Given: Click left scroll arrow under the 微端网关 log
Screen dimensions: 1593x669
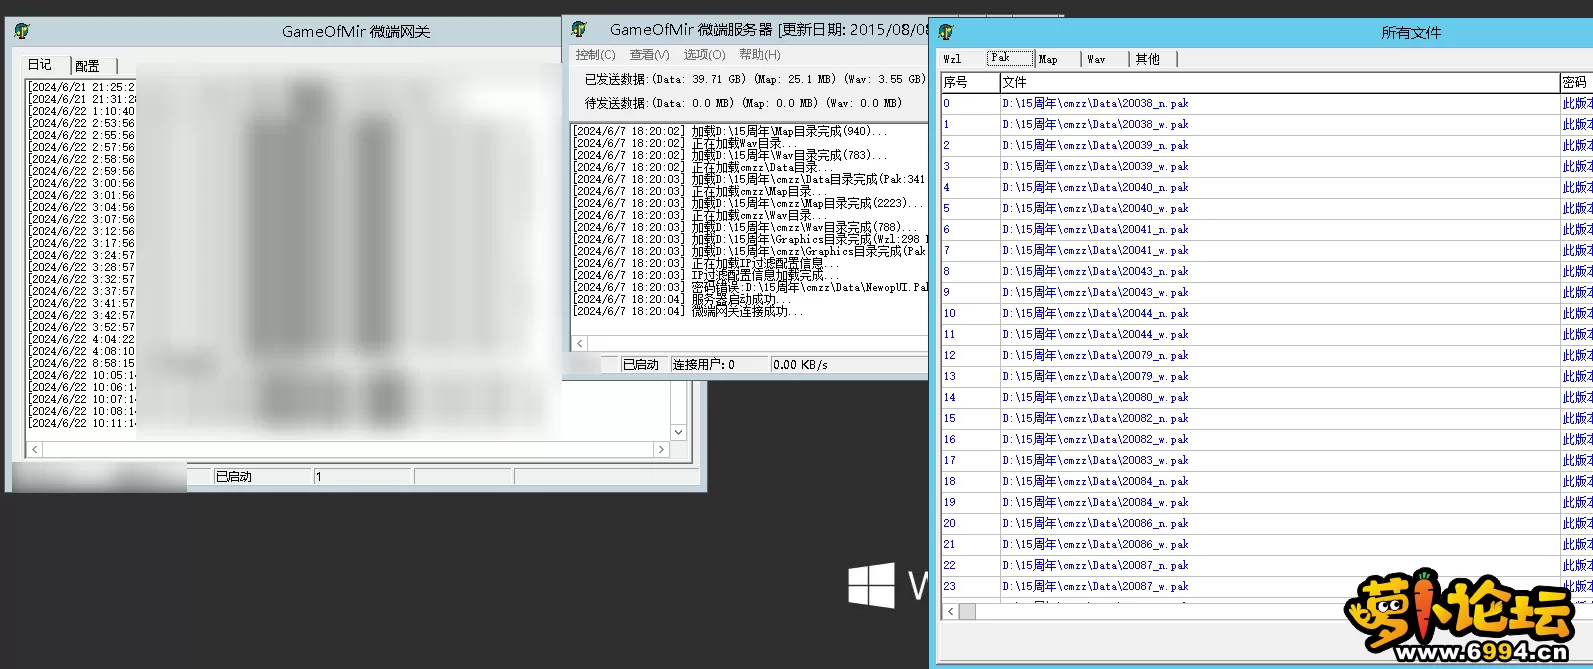Looking at the screenshot, I should pyautogui.click(x=35, y=450).
